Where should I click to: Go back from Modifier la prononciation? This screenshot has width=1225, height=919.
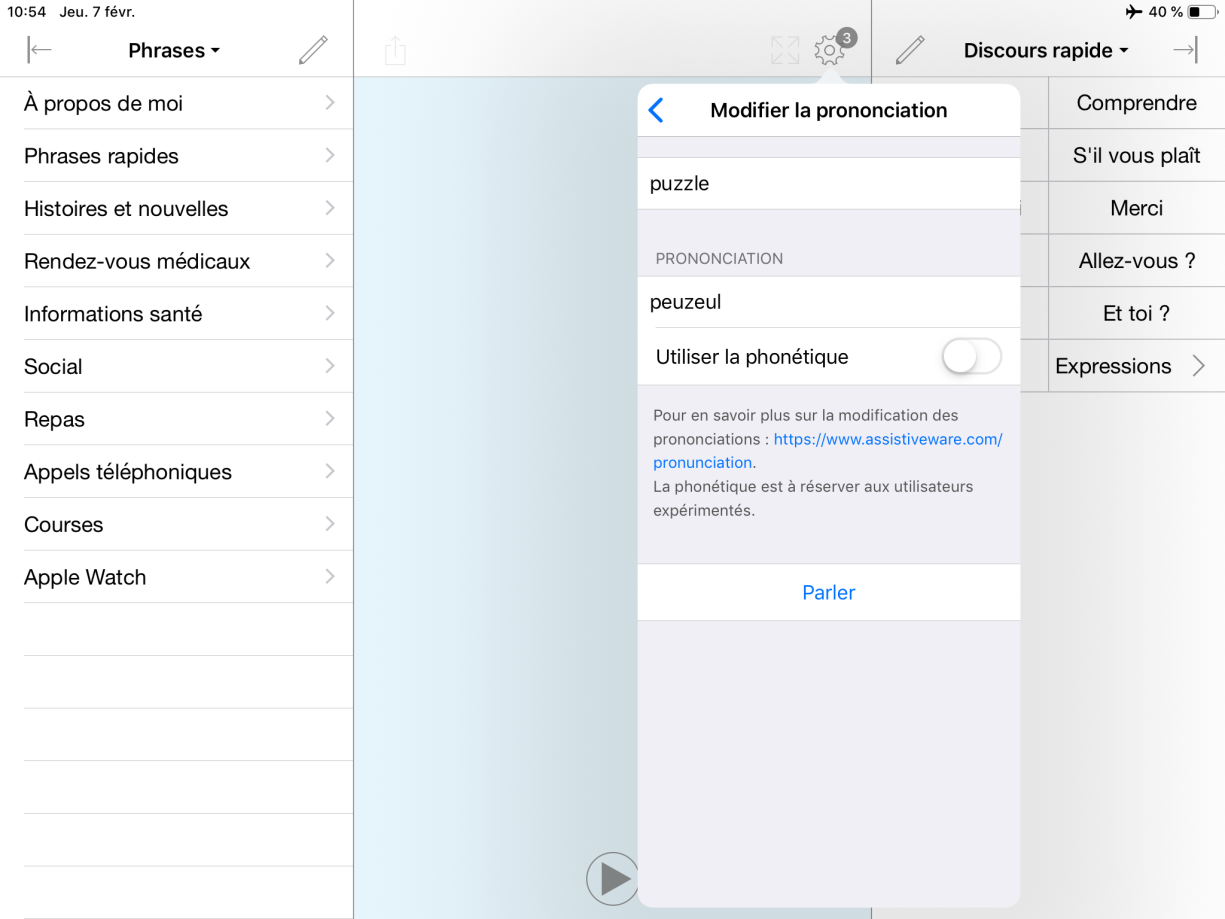[656, 110]
